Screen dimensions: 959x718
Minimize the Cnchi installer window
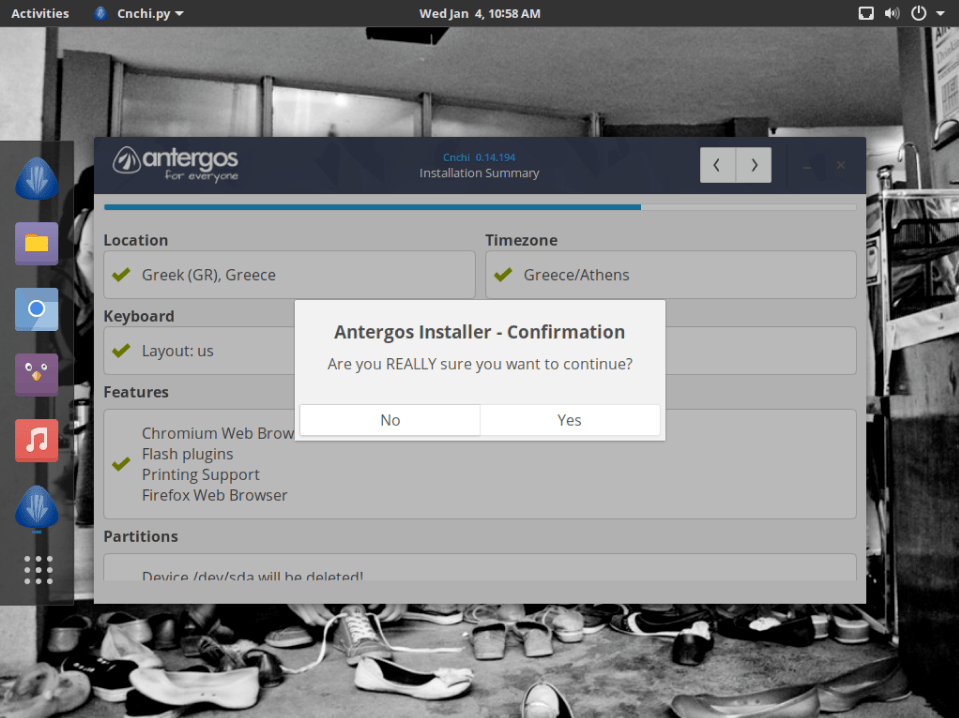pos(807,166)
